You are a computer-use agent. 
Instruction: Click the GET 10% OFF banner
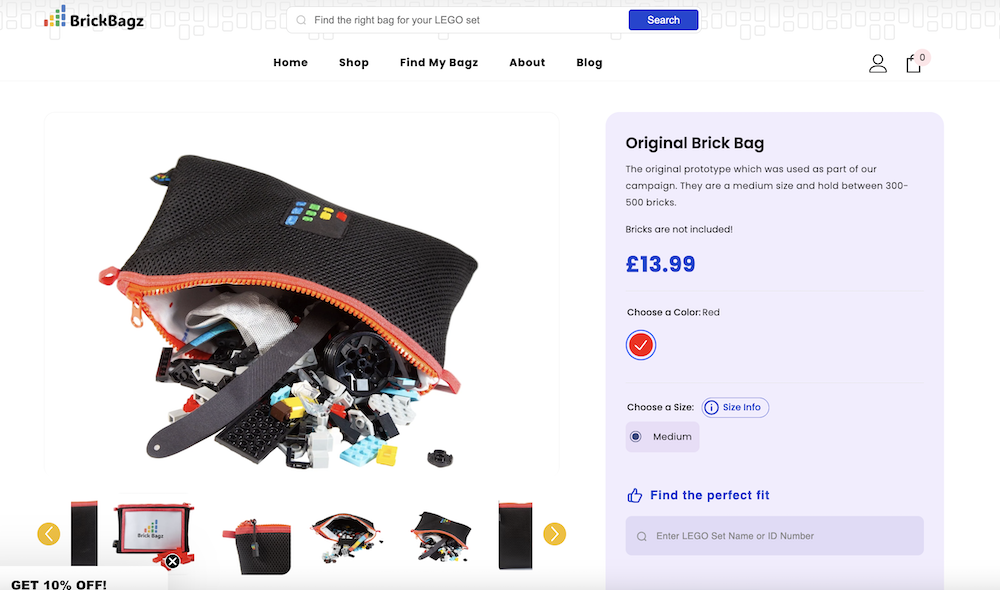click(57, 584)
